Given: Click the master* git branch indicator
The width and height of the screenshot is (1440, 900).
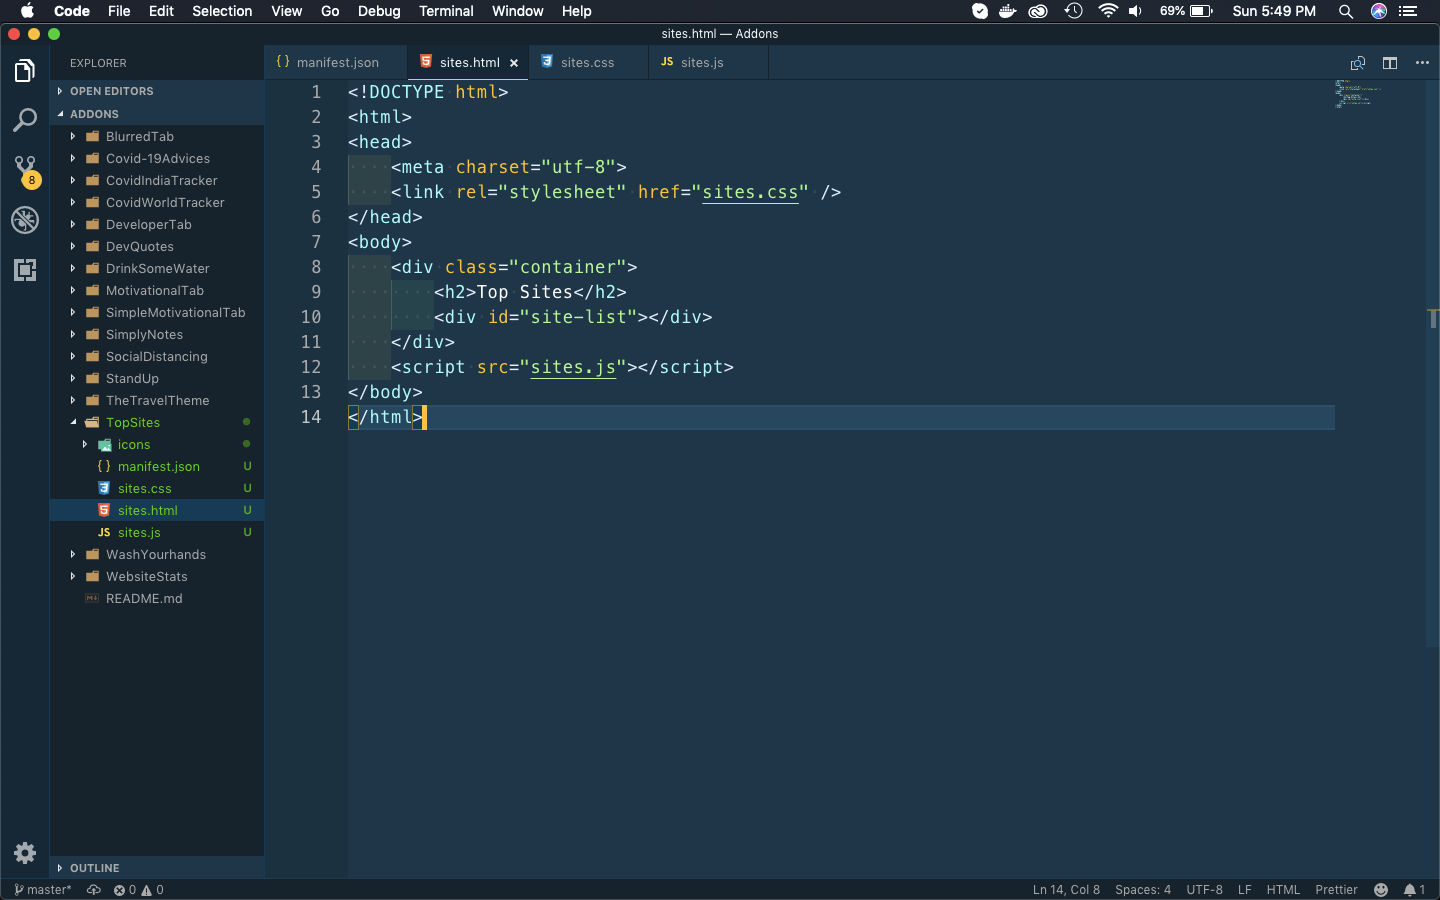Looking at the screenshot, I should coord(43,890).
